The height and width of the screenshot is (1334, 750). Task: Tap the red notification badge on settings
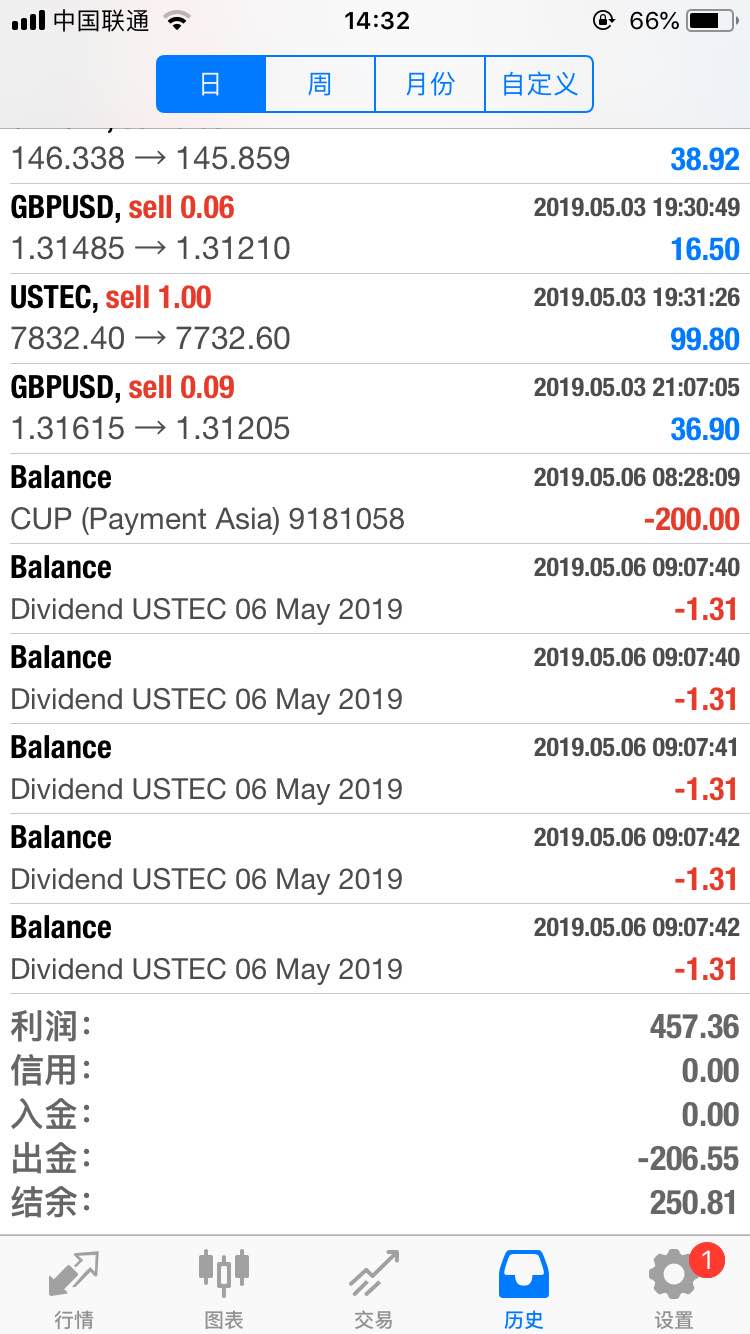(706, 1261)
